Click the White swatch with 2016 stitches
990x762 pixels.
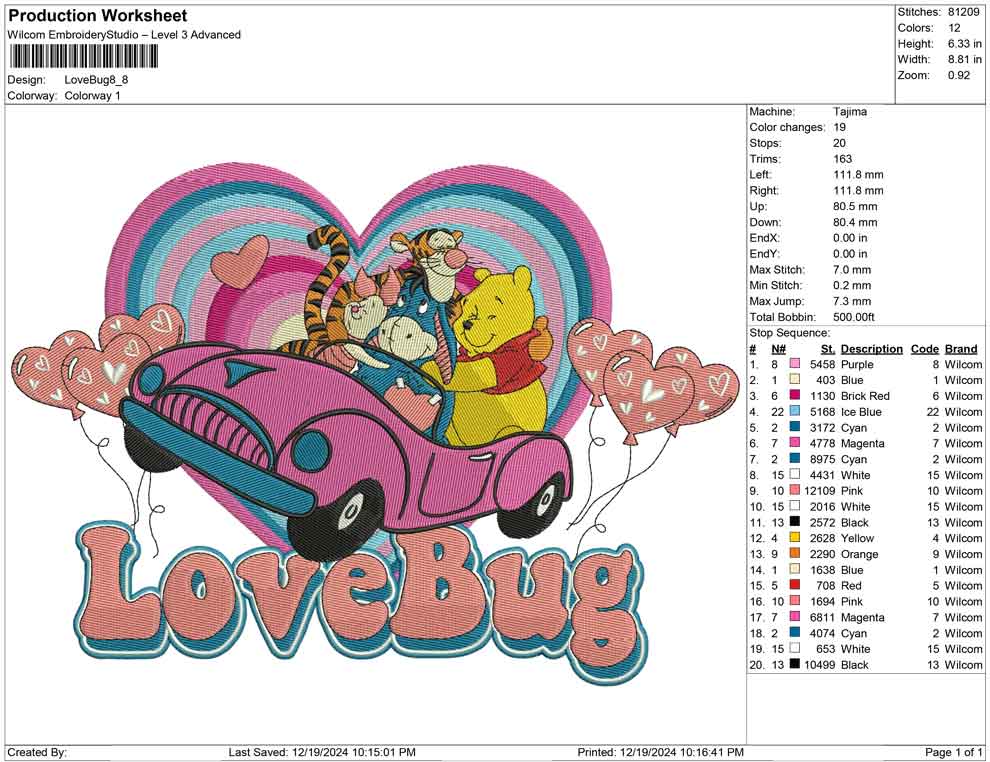(x=795, y=506)
